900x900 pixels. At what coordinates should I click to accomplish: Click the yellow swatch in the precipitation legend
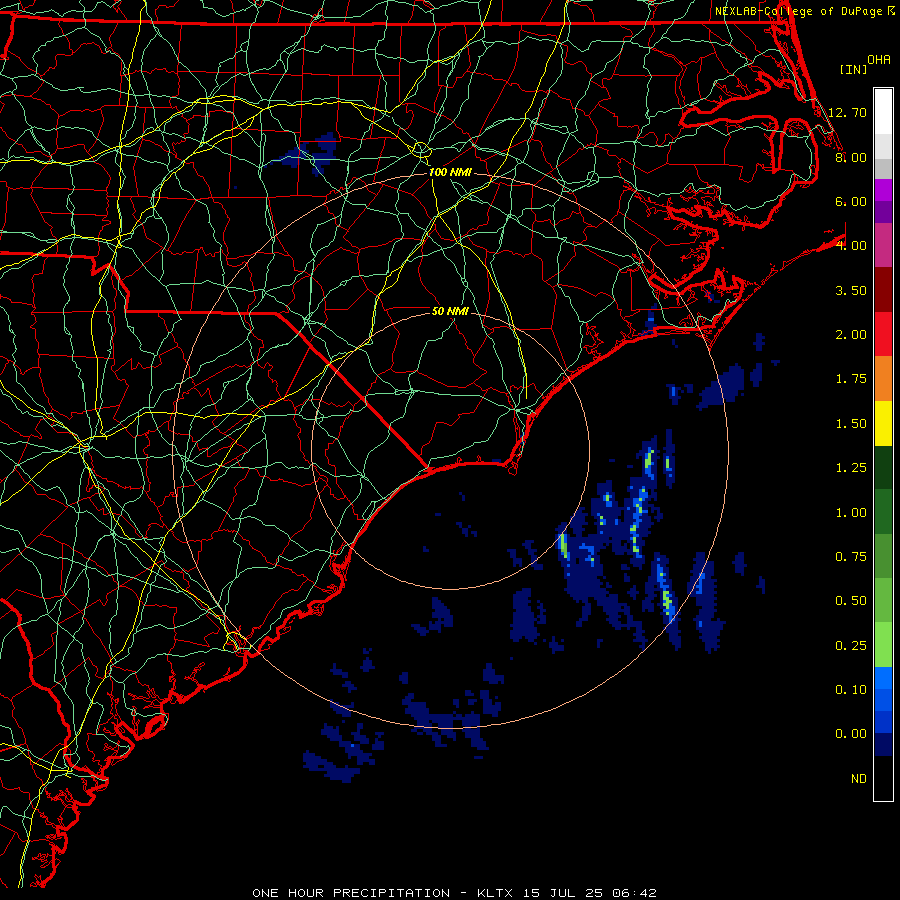pos(883,424)
